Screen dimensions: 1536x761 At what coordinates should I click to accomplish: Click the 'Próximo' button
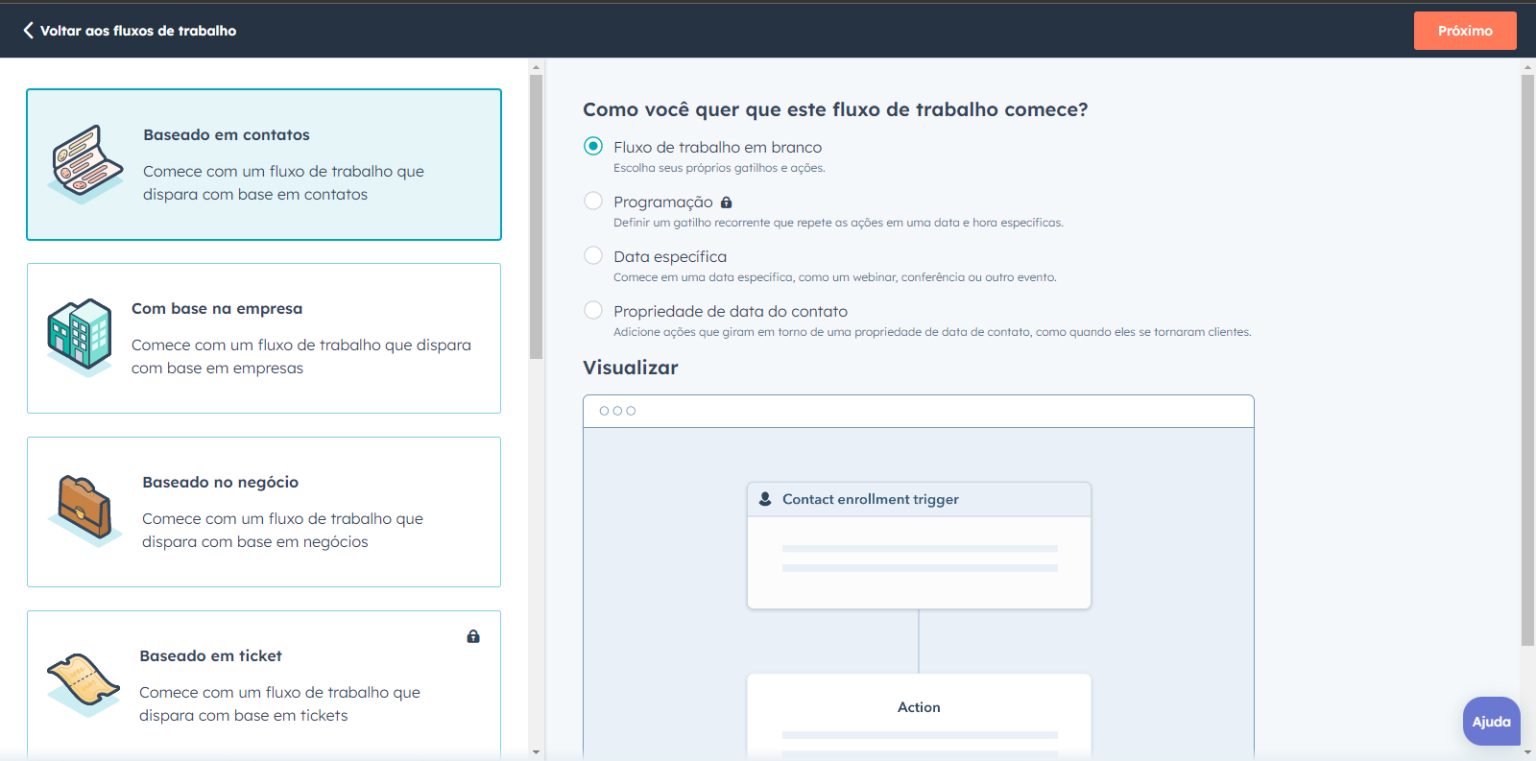pyautogui.click(x=1464, y=30)
